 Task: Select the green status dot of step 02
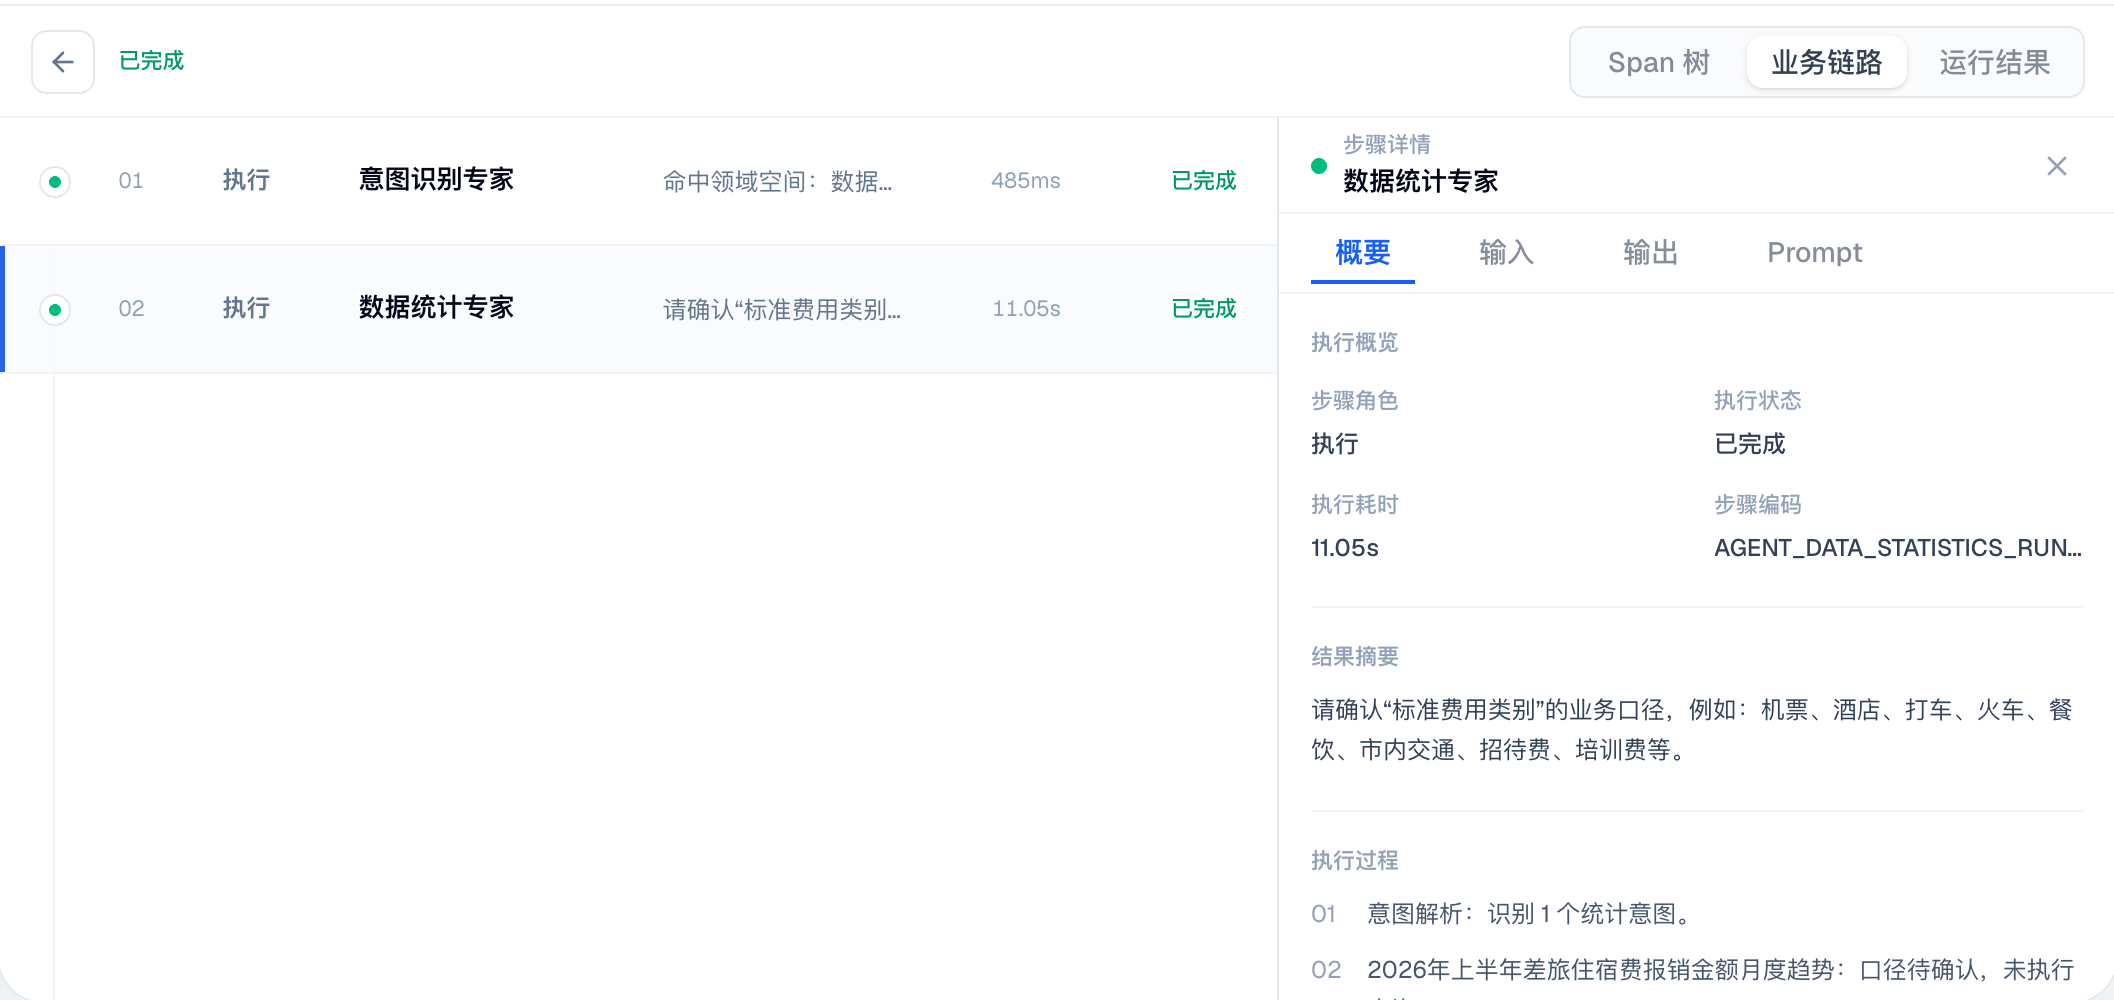coord(55,309)
